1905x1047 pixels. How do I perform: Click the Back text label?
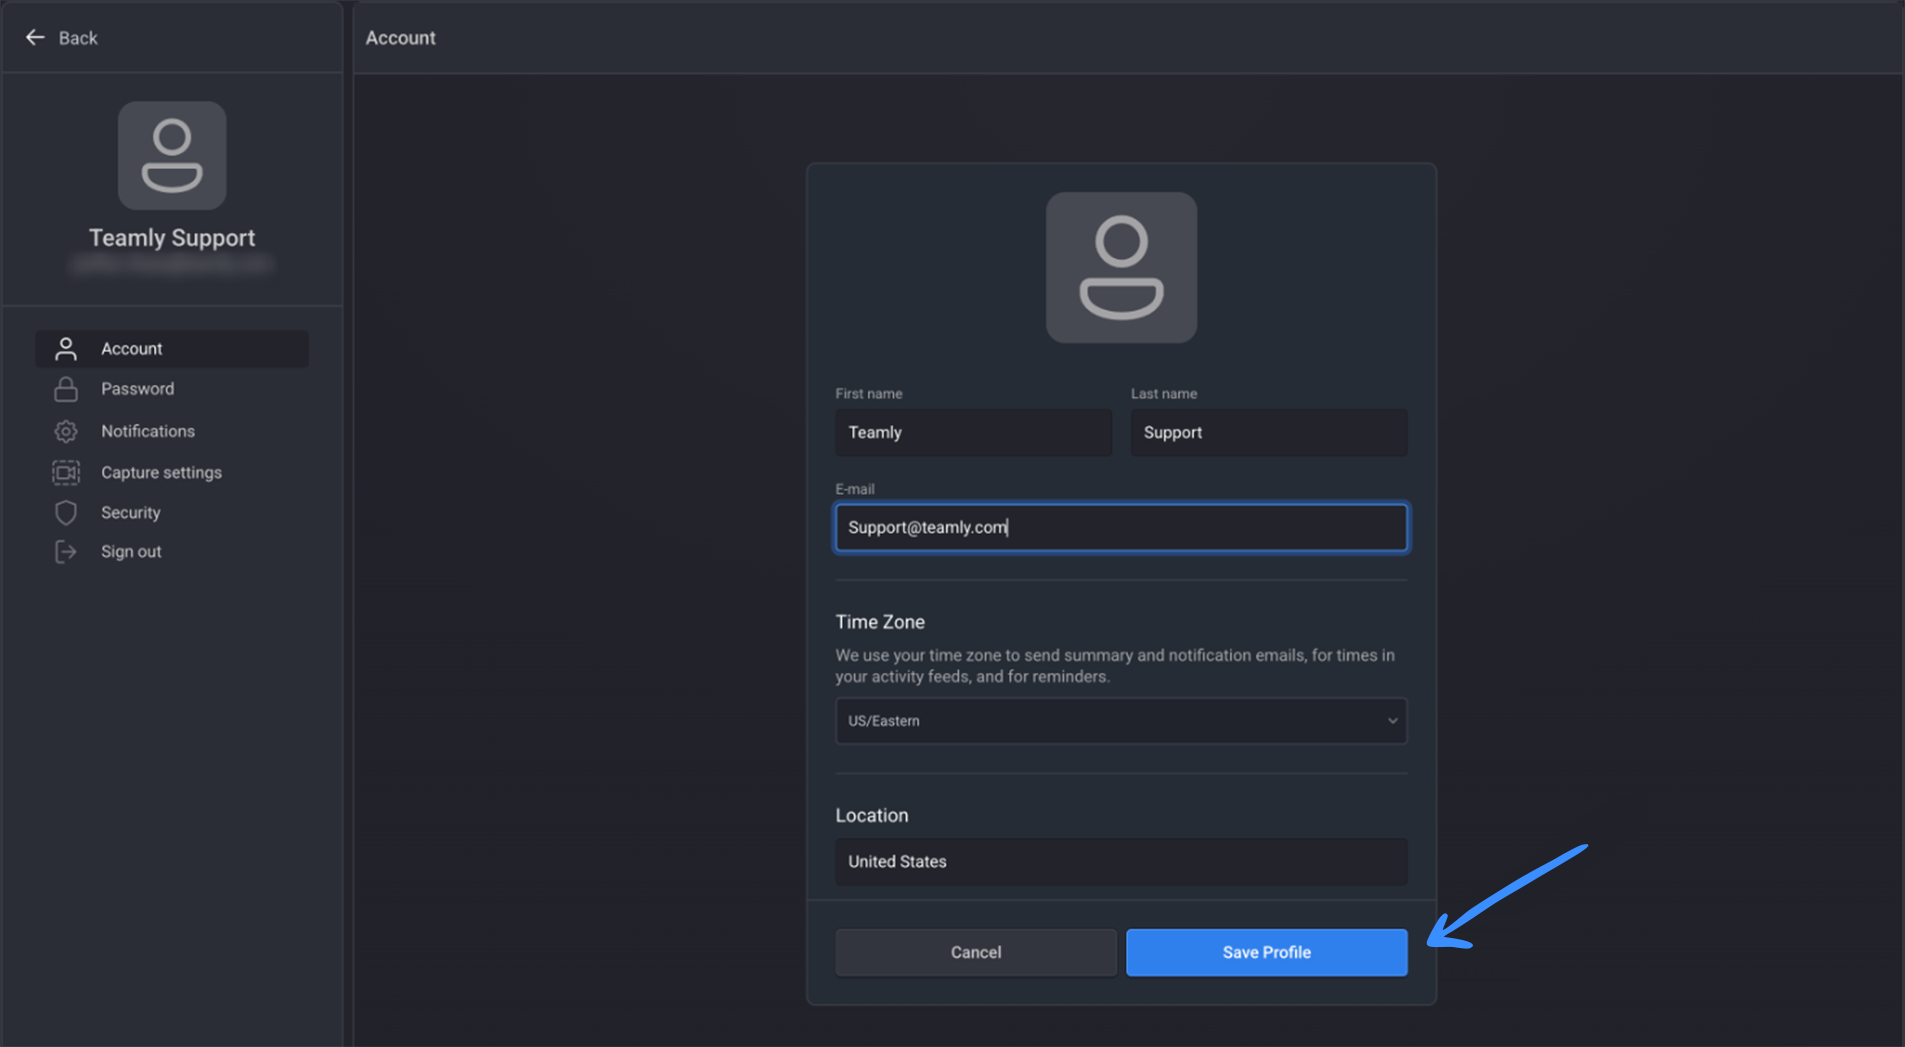coord(78,38)
